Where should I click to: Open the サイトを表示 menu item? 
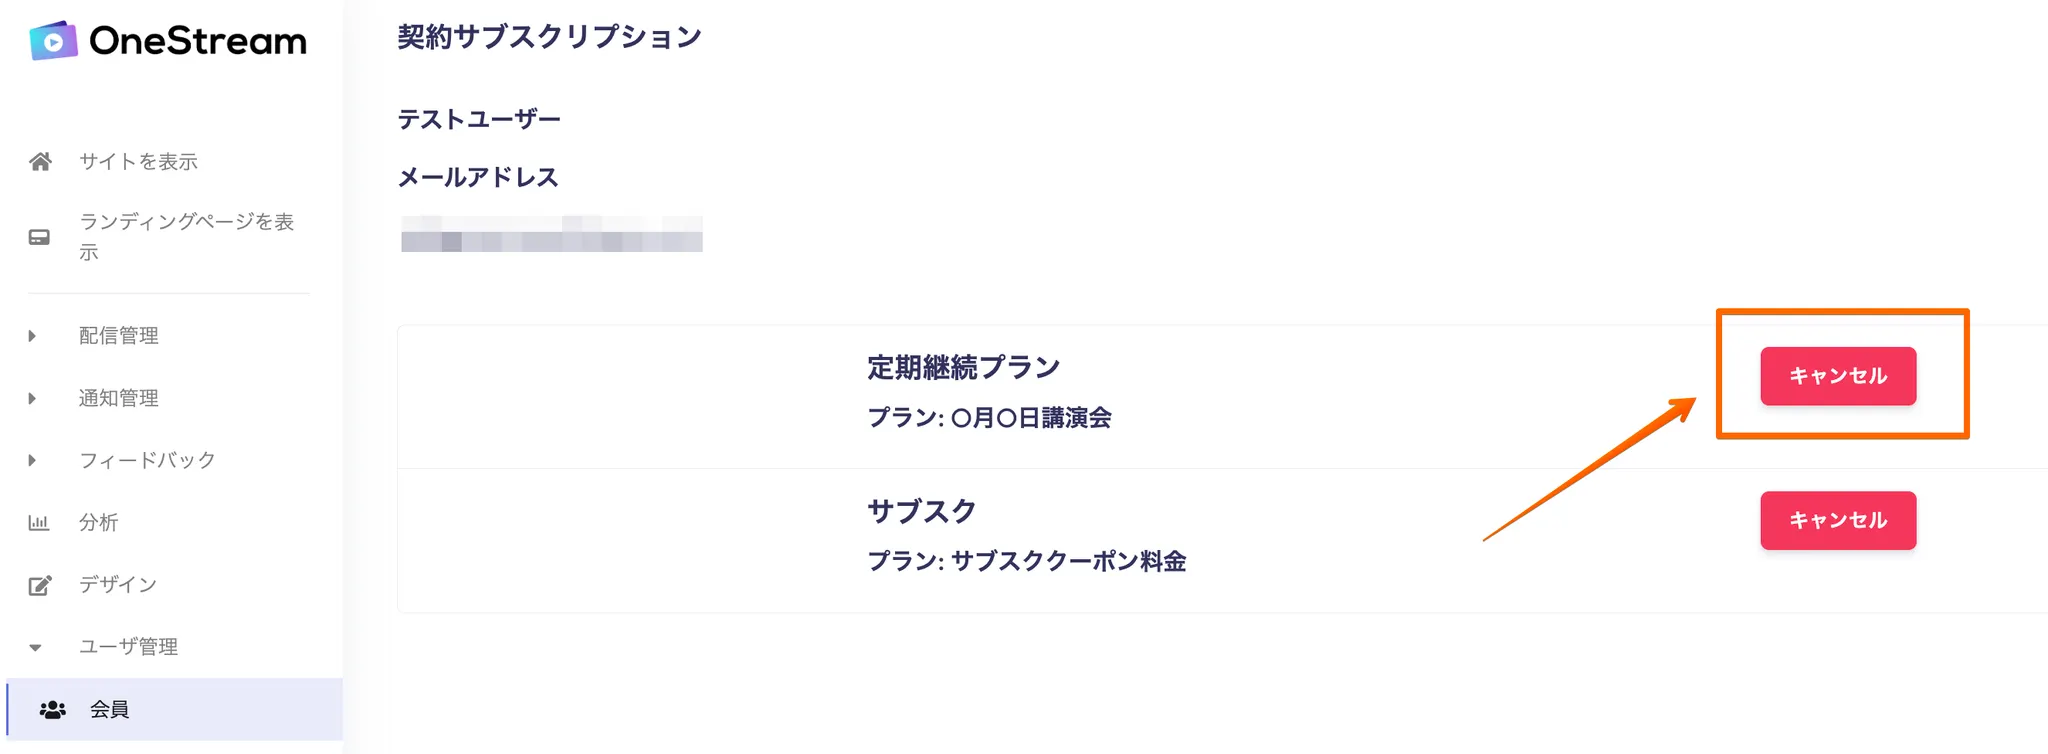(138, 162)
